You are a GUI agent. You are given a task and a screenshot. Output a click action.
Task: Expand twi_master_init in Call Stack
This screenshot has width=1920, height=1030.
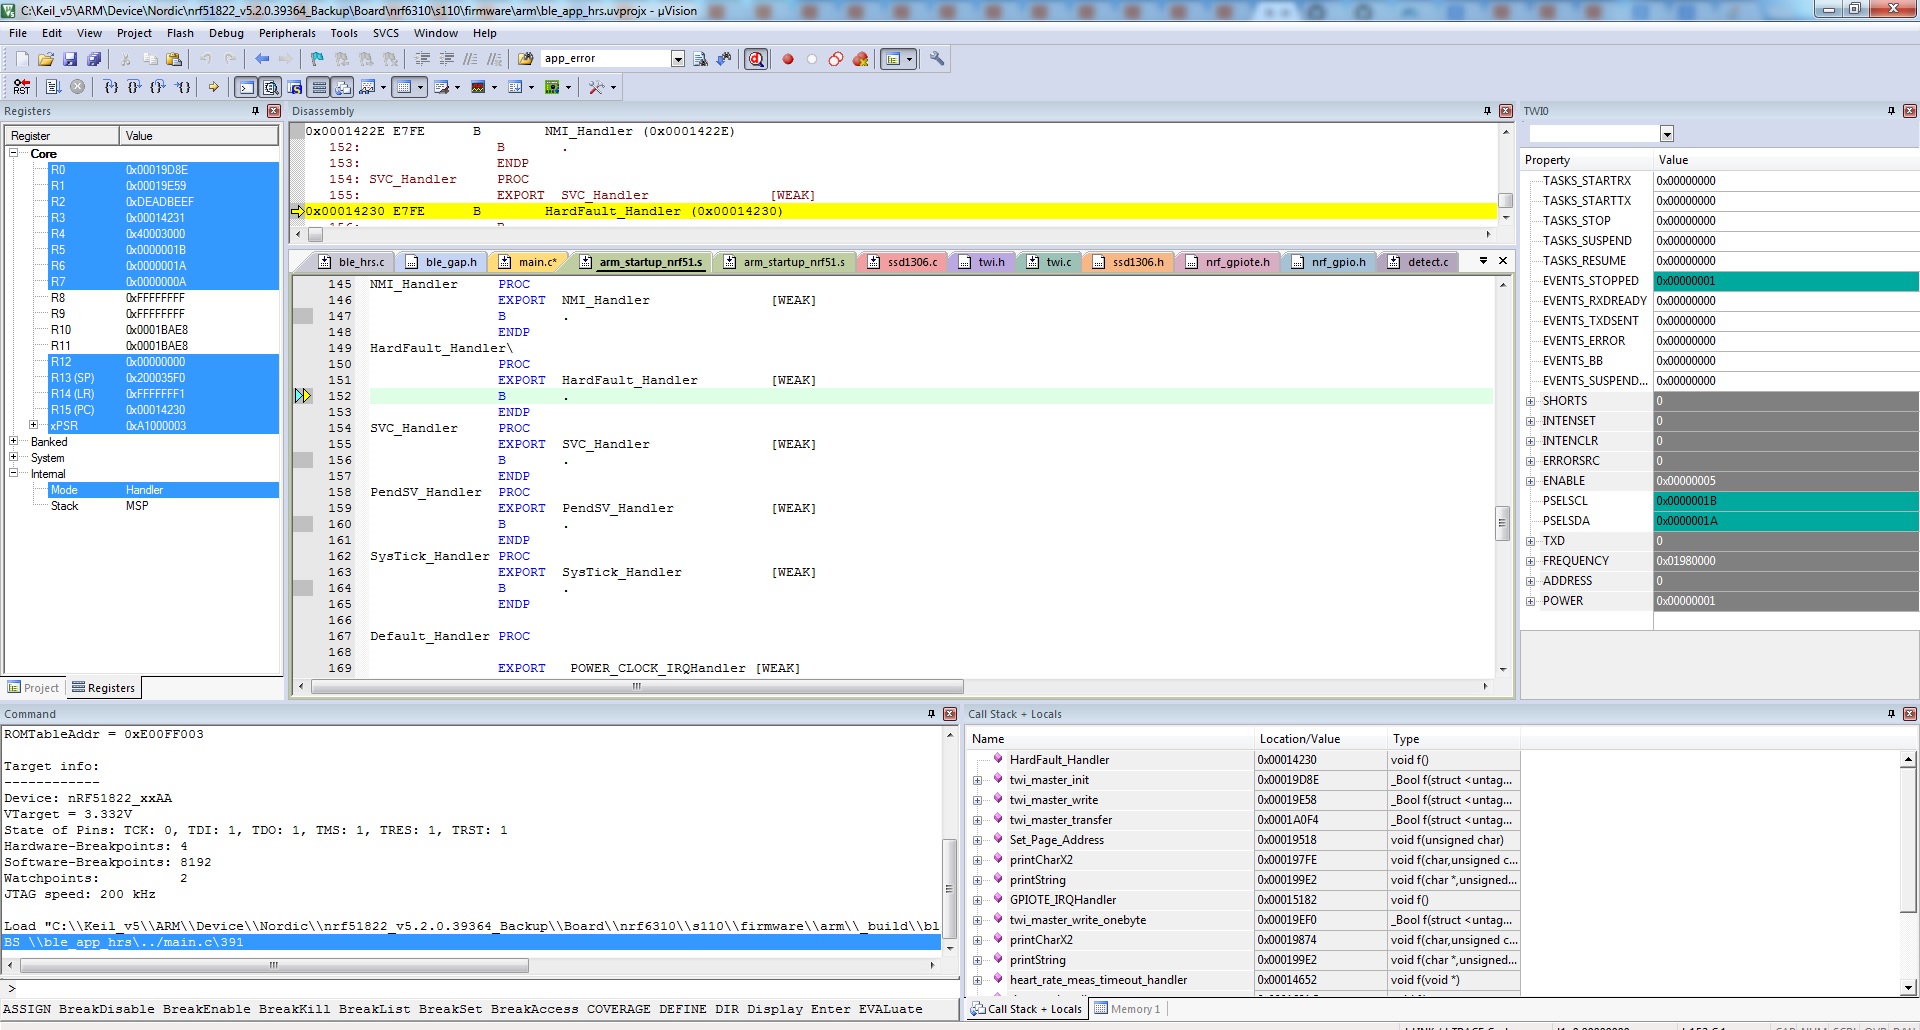pyautogui.click(x=978, y=780)
